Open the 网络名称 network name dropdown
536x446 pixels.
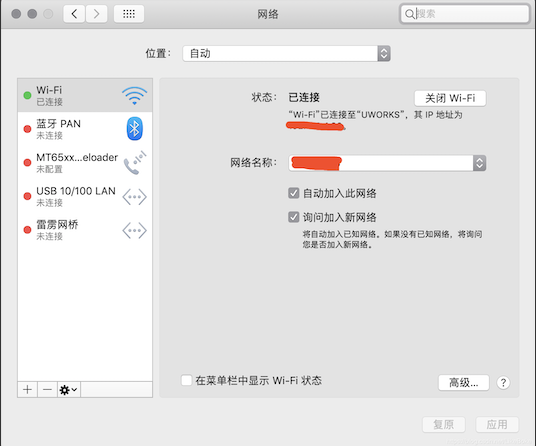387,163
